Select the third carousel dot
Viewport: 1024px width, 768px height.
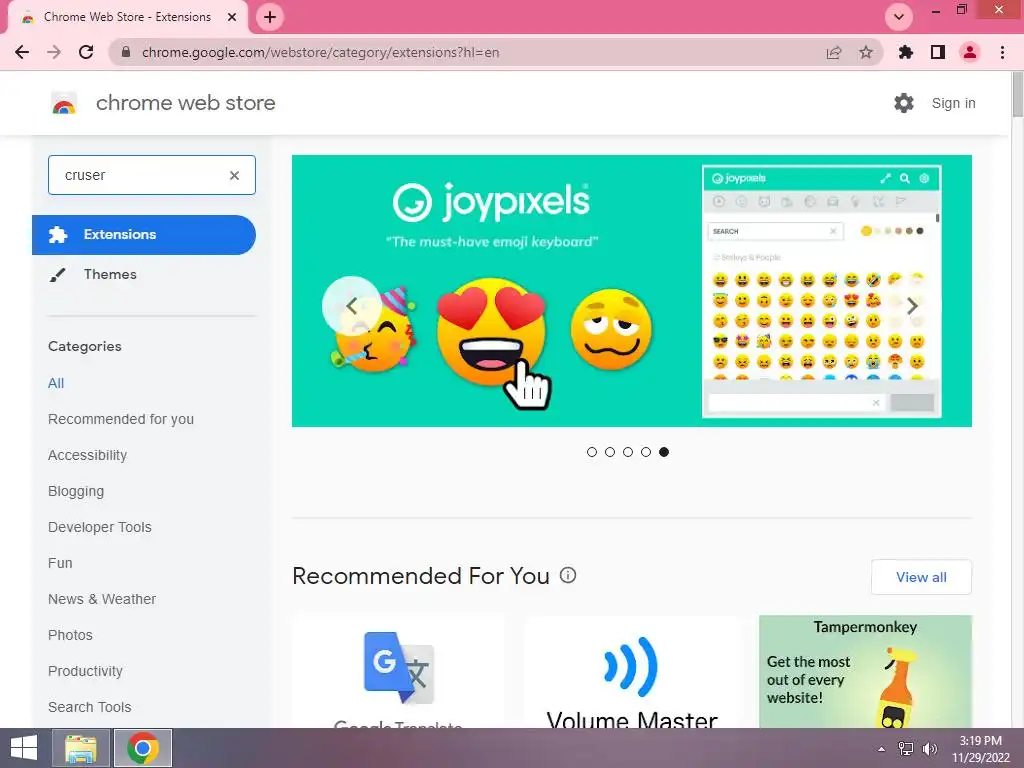[628, 452]
